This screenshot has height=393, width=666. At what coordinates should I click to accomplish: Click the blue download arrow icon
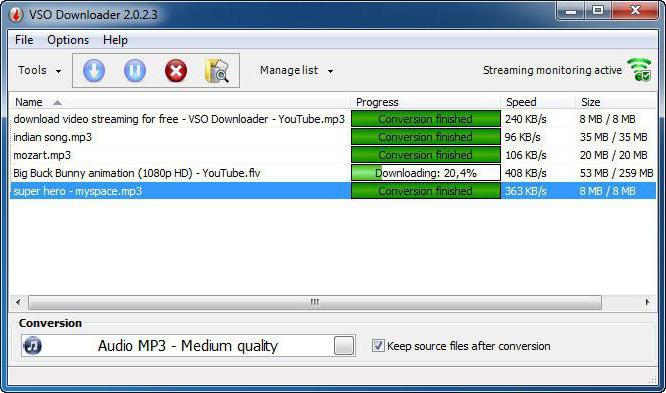(x=94, y=71)
